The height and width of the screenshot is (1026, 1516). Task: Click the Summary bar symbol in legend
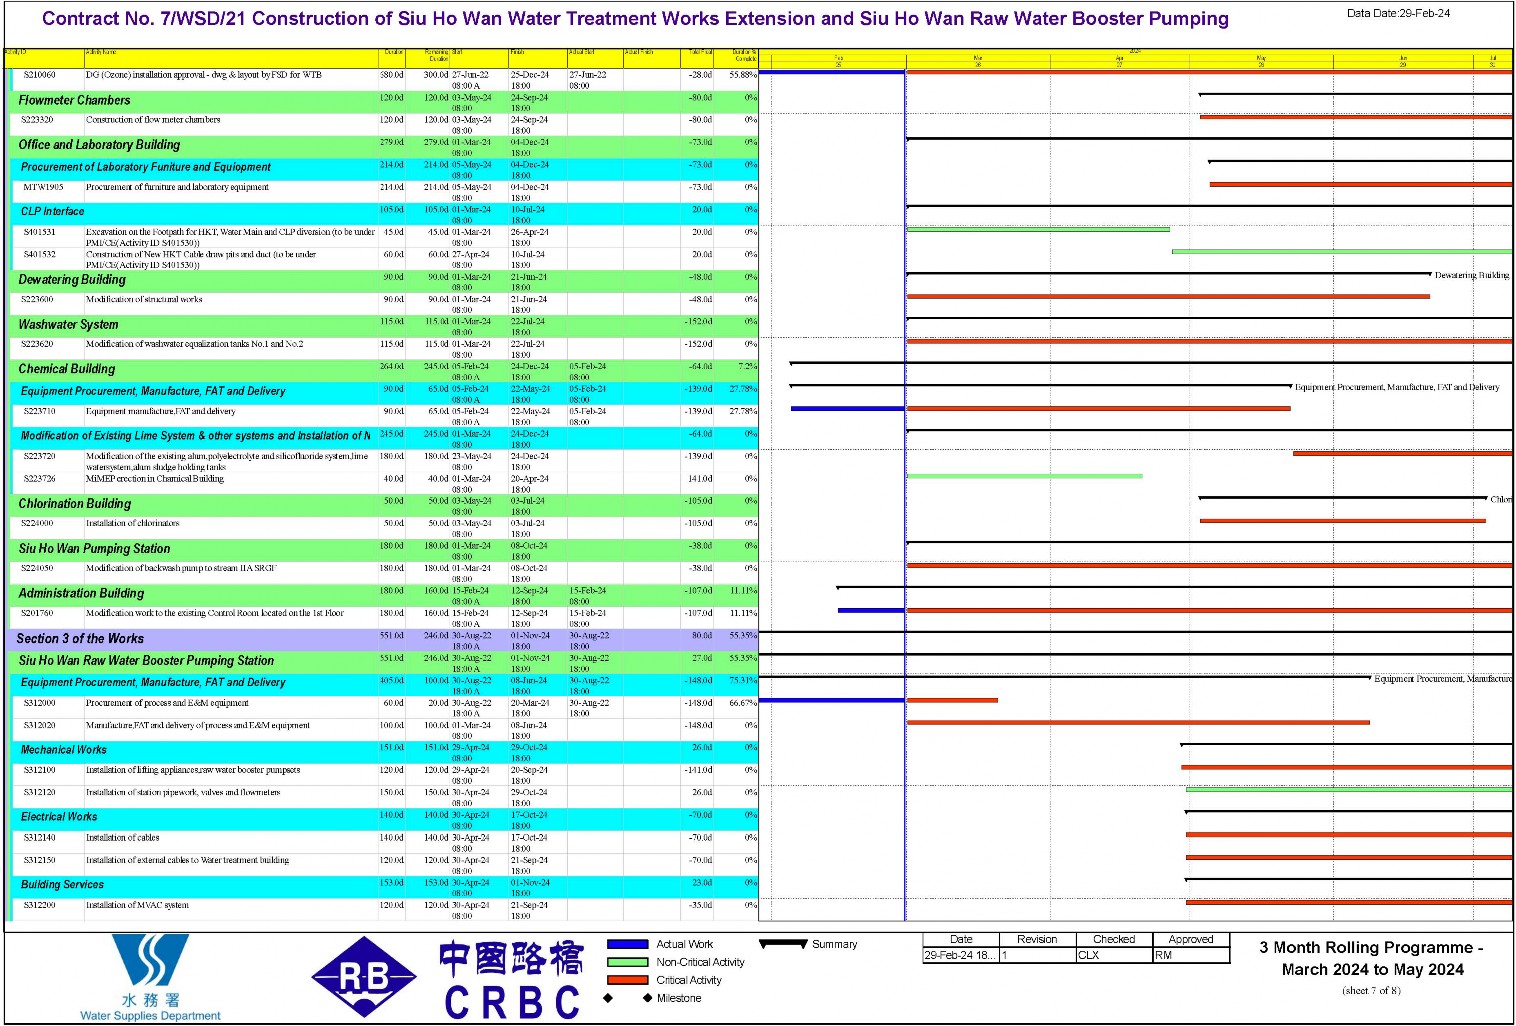(783, 943)
